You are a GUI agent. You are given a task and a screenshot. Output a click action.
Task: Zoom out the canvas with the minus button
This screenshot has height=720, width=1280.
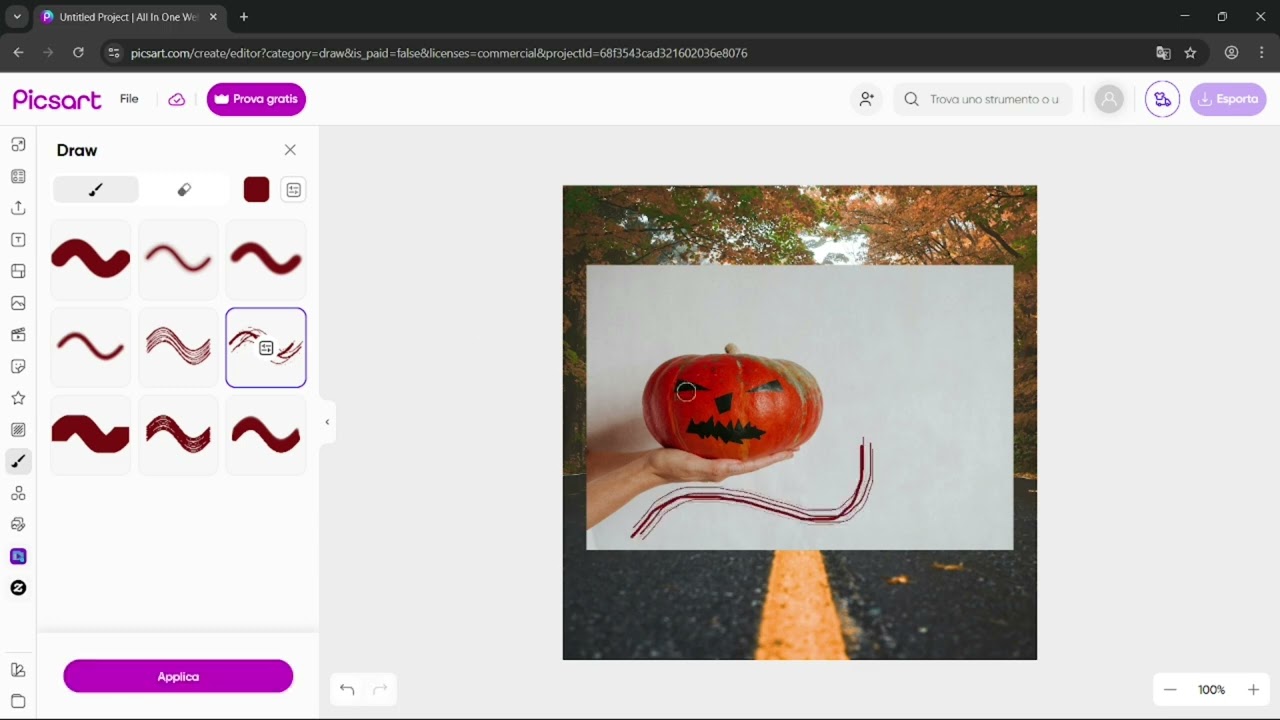coord(1170,690)
